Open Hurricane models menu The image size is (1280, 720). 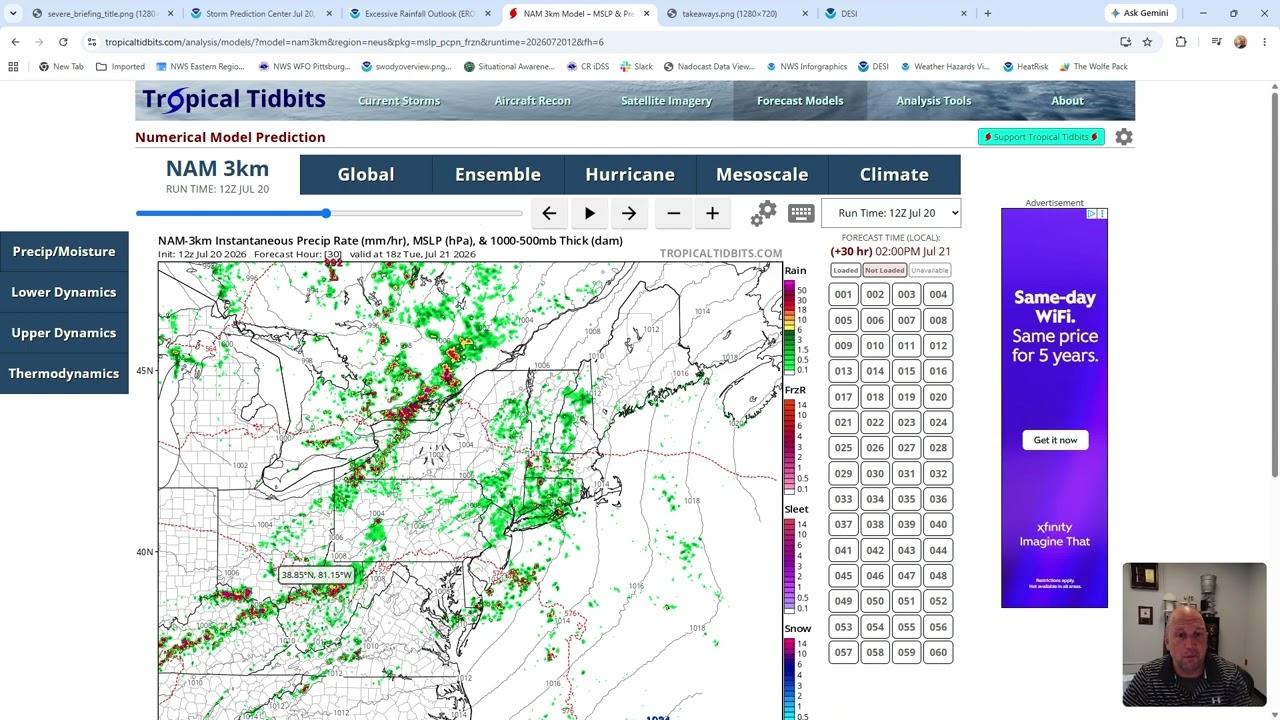(630, 174)
